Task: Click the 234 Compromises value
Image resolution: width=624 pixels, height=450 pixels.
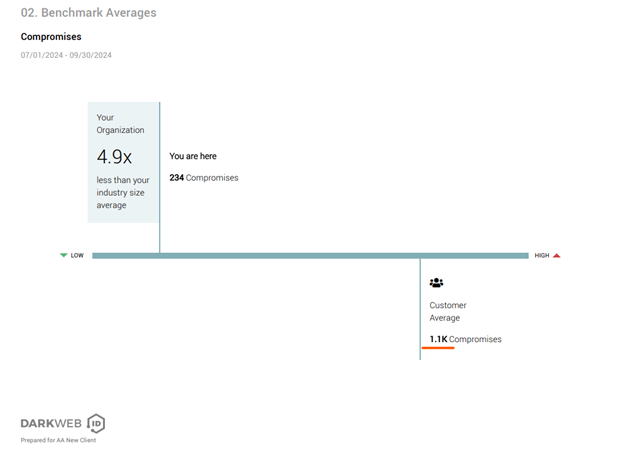Action: [204, 178]
